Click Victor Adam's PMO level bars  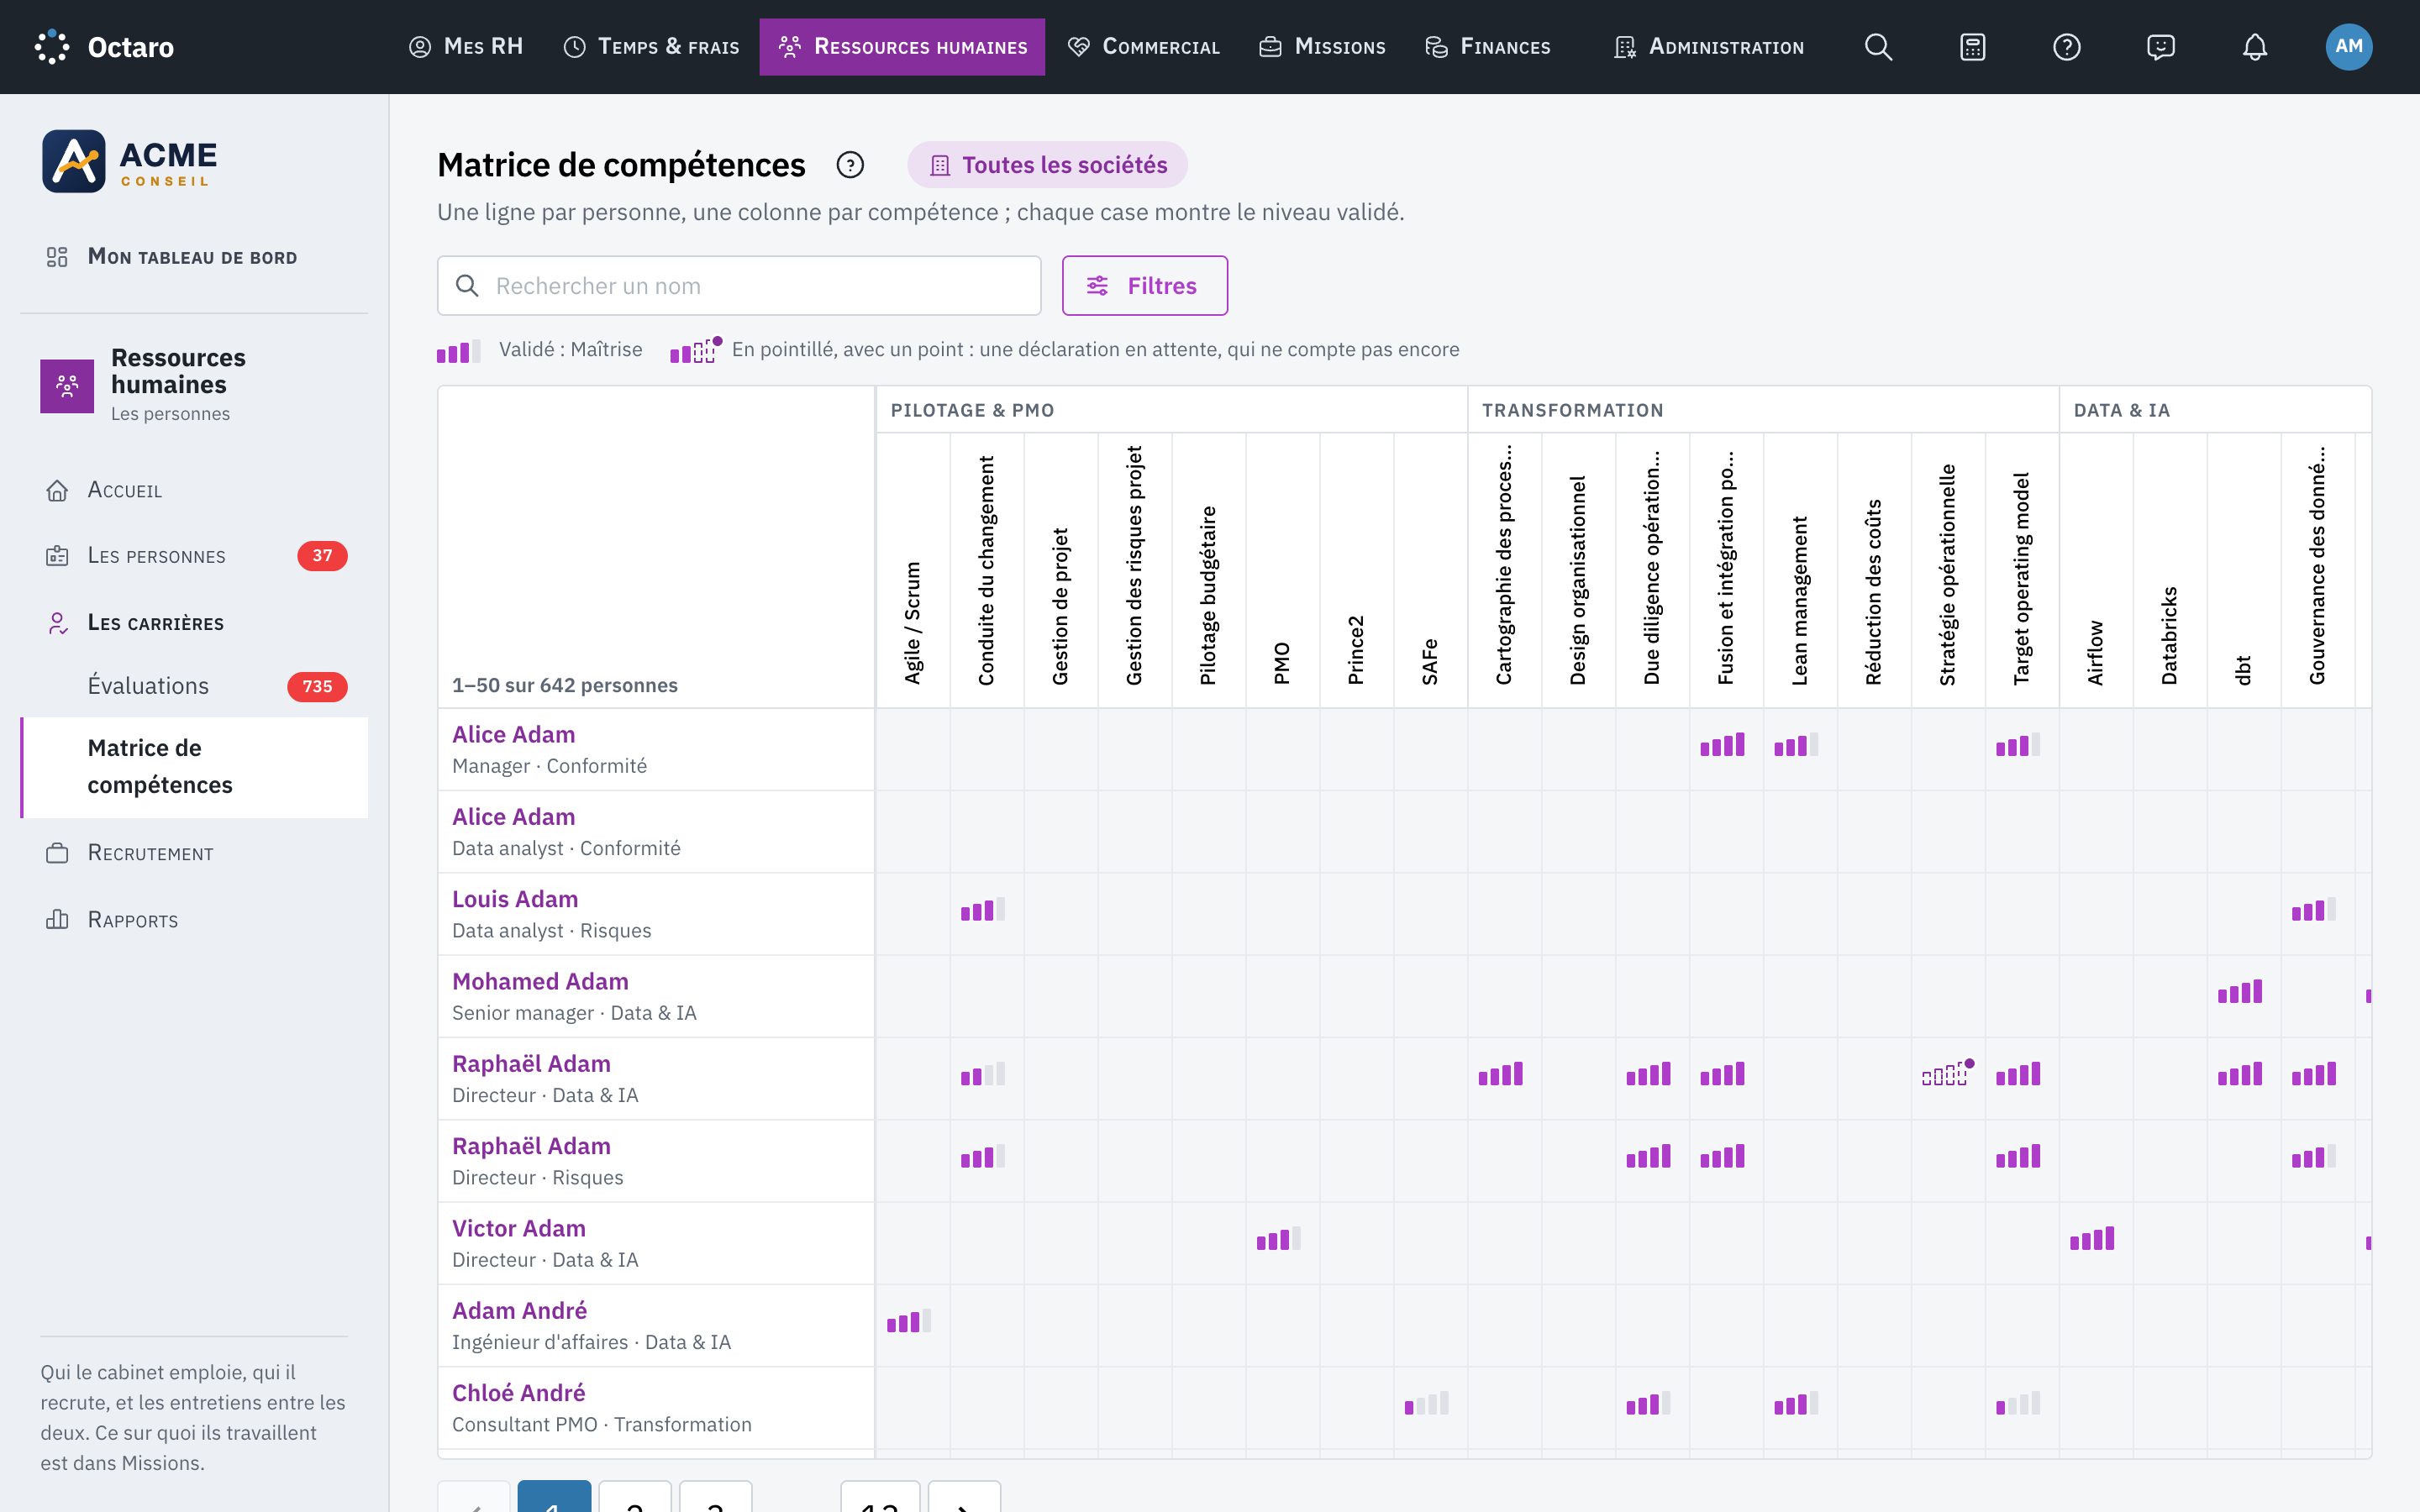pos(1279,1239)
